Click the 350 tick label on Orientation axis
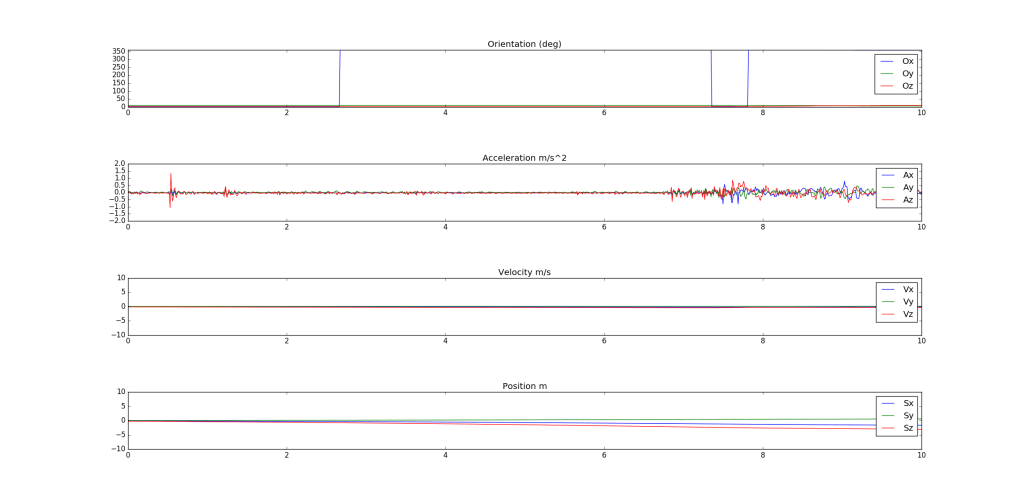Screen dimensions: 1024x499 coord(119,51)
